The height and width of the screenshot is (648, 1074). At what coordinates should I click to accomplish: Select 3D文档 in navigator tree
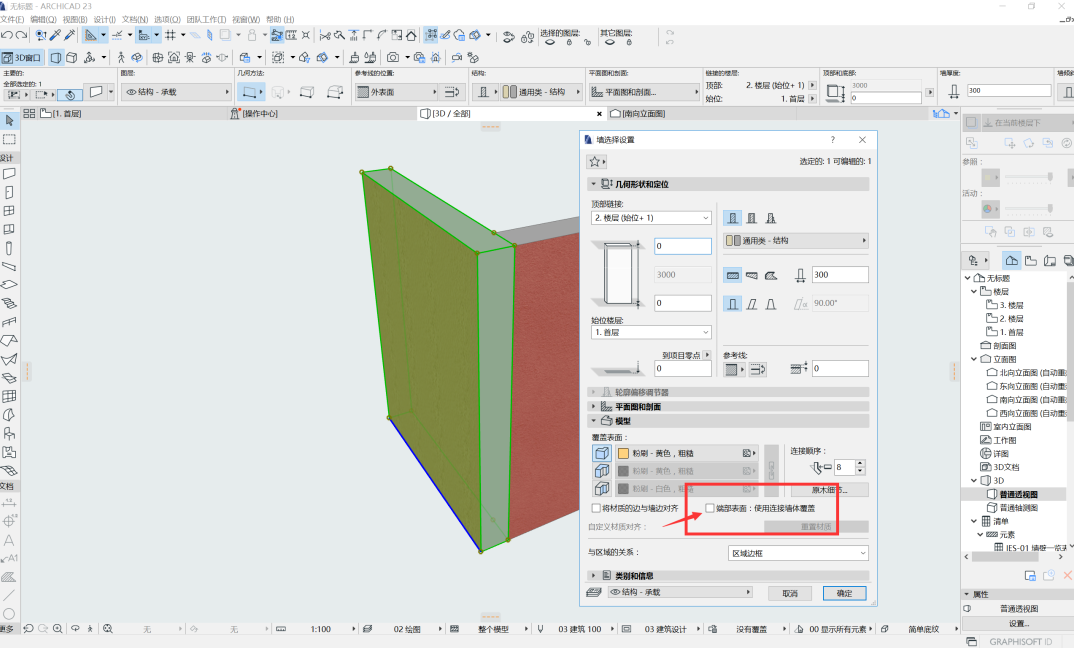[x=1006, y=467]
